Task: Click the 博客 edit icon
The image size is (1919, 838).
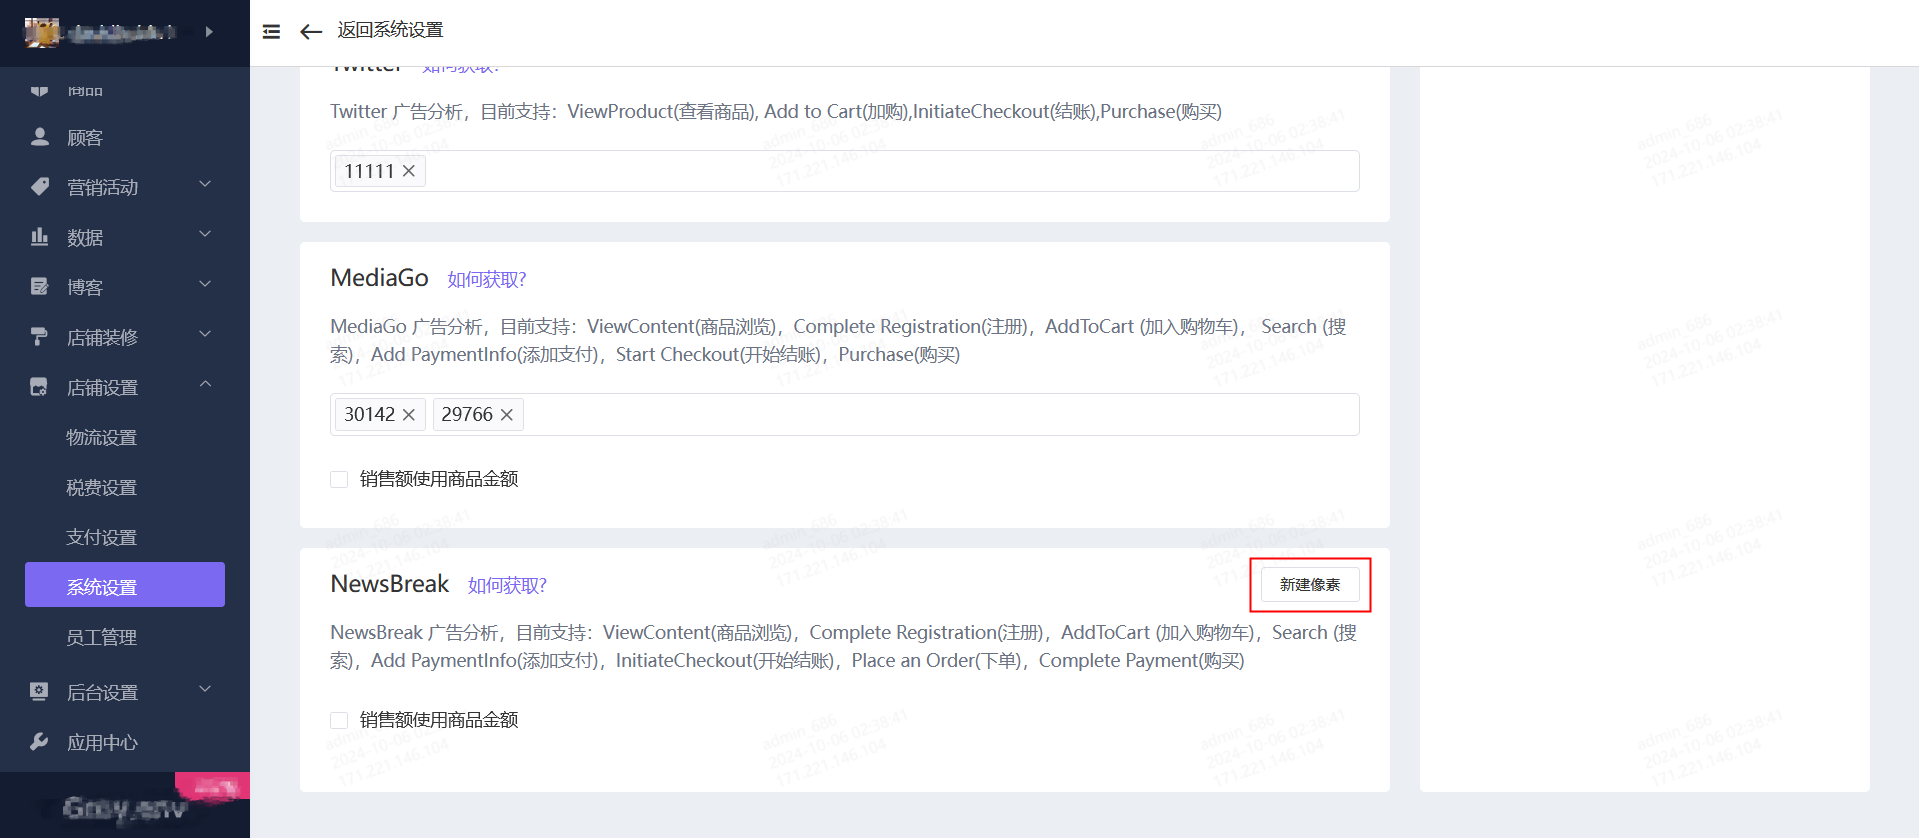Action: point(40,287)
